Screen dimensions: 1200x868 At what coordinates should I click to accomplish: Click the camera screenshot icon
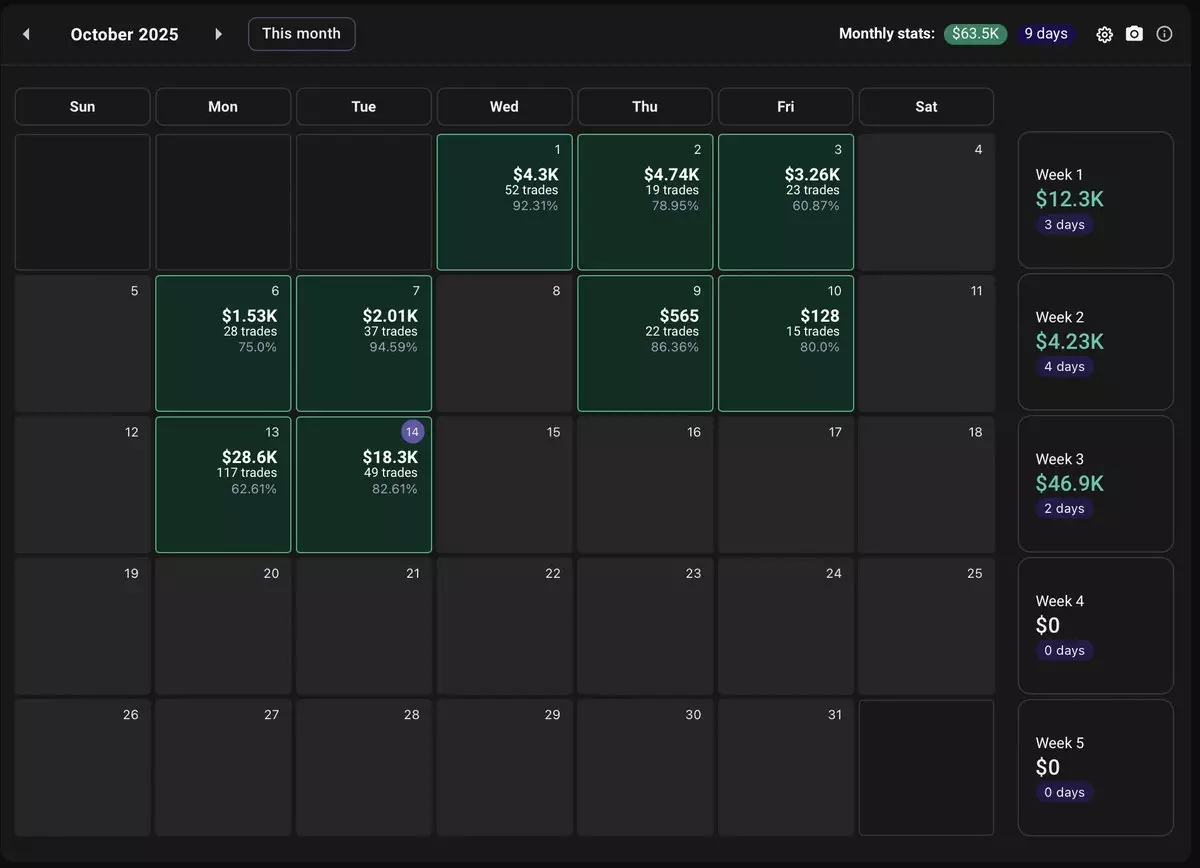1134,34
